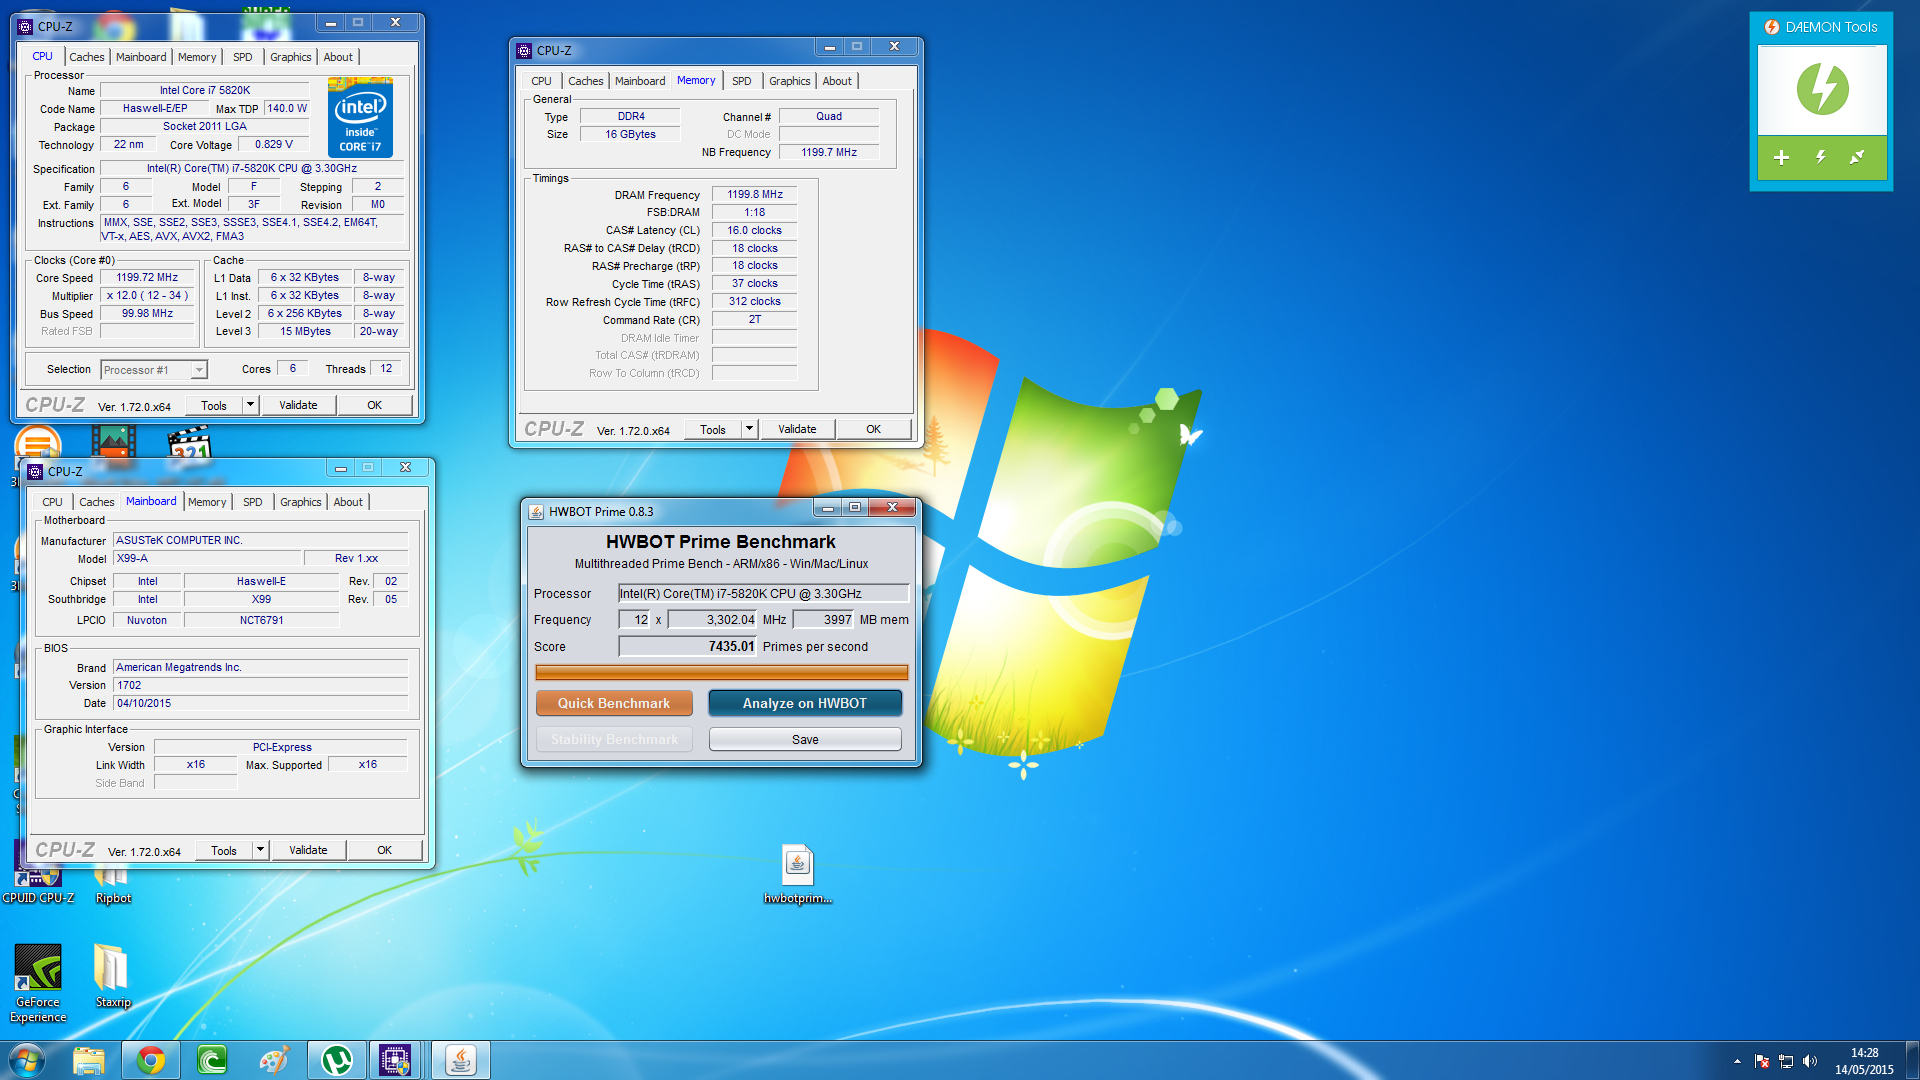Click the Media Player Classic 321 desktop icon
The image size is (1920, 1080).
tap(188, 443)
